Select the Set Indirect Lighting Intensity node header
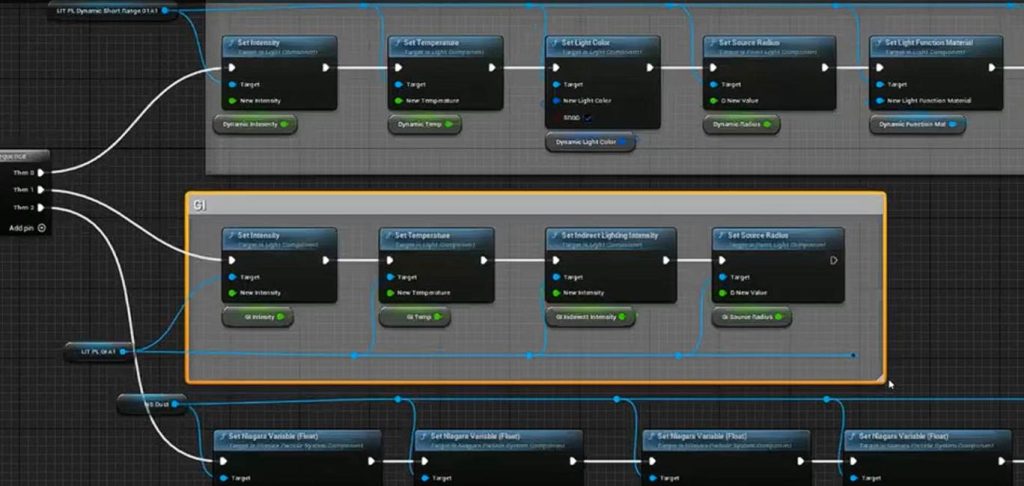The height and width of the screenshot is (486, 1024). pos(610,236)
